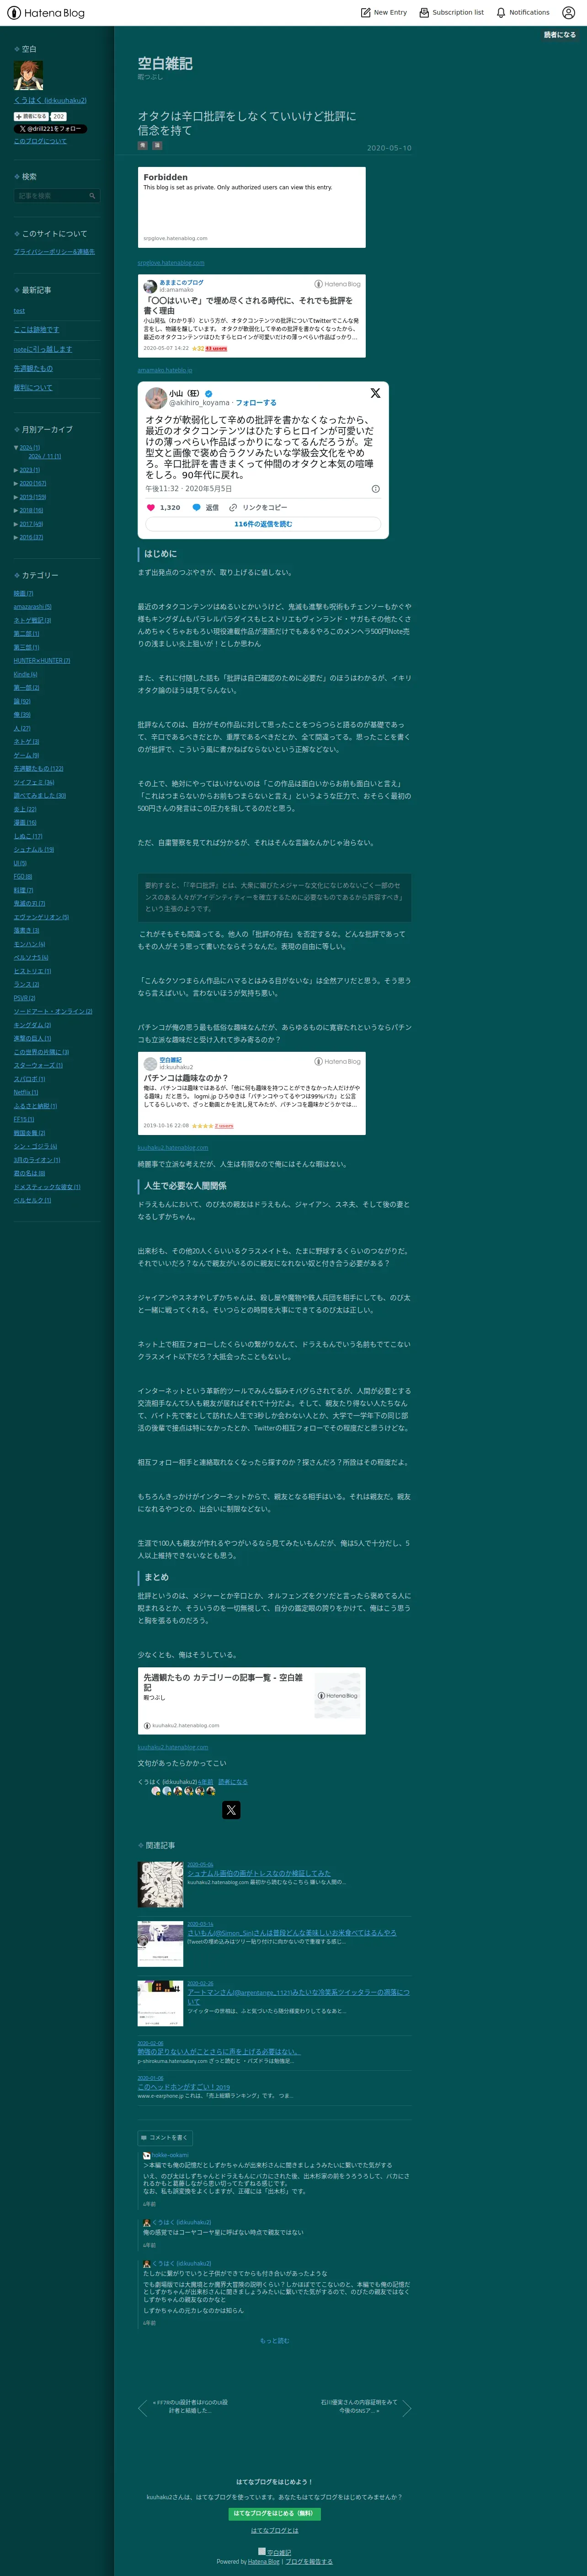Like the embedded tweet (heart 1,320)
The height and width of the screenshot is (2576, 587).
[x=163, y=507]
